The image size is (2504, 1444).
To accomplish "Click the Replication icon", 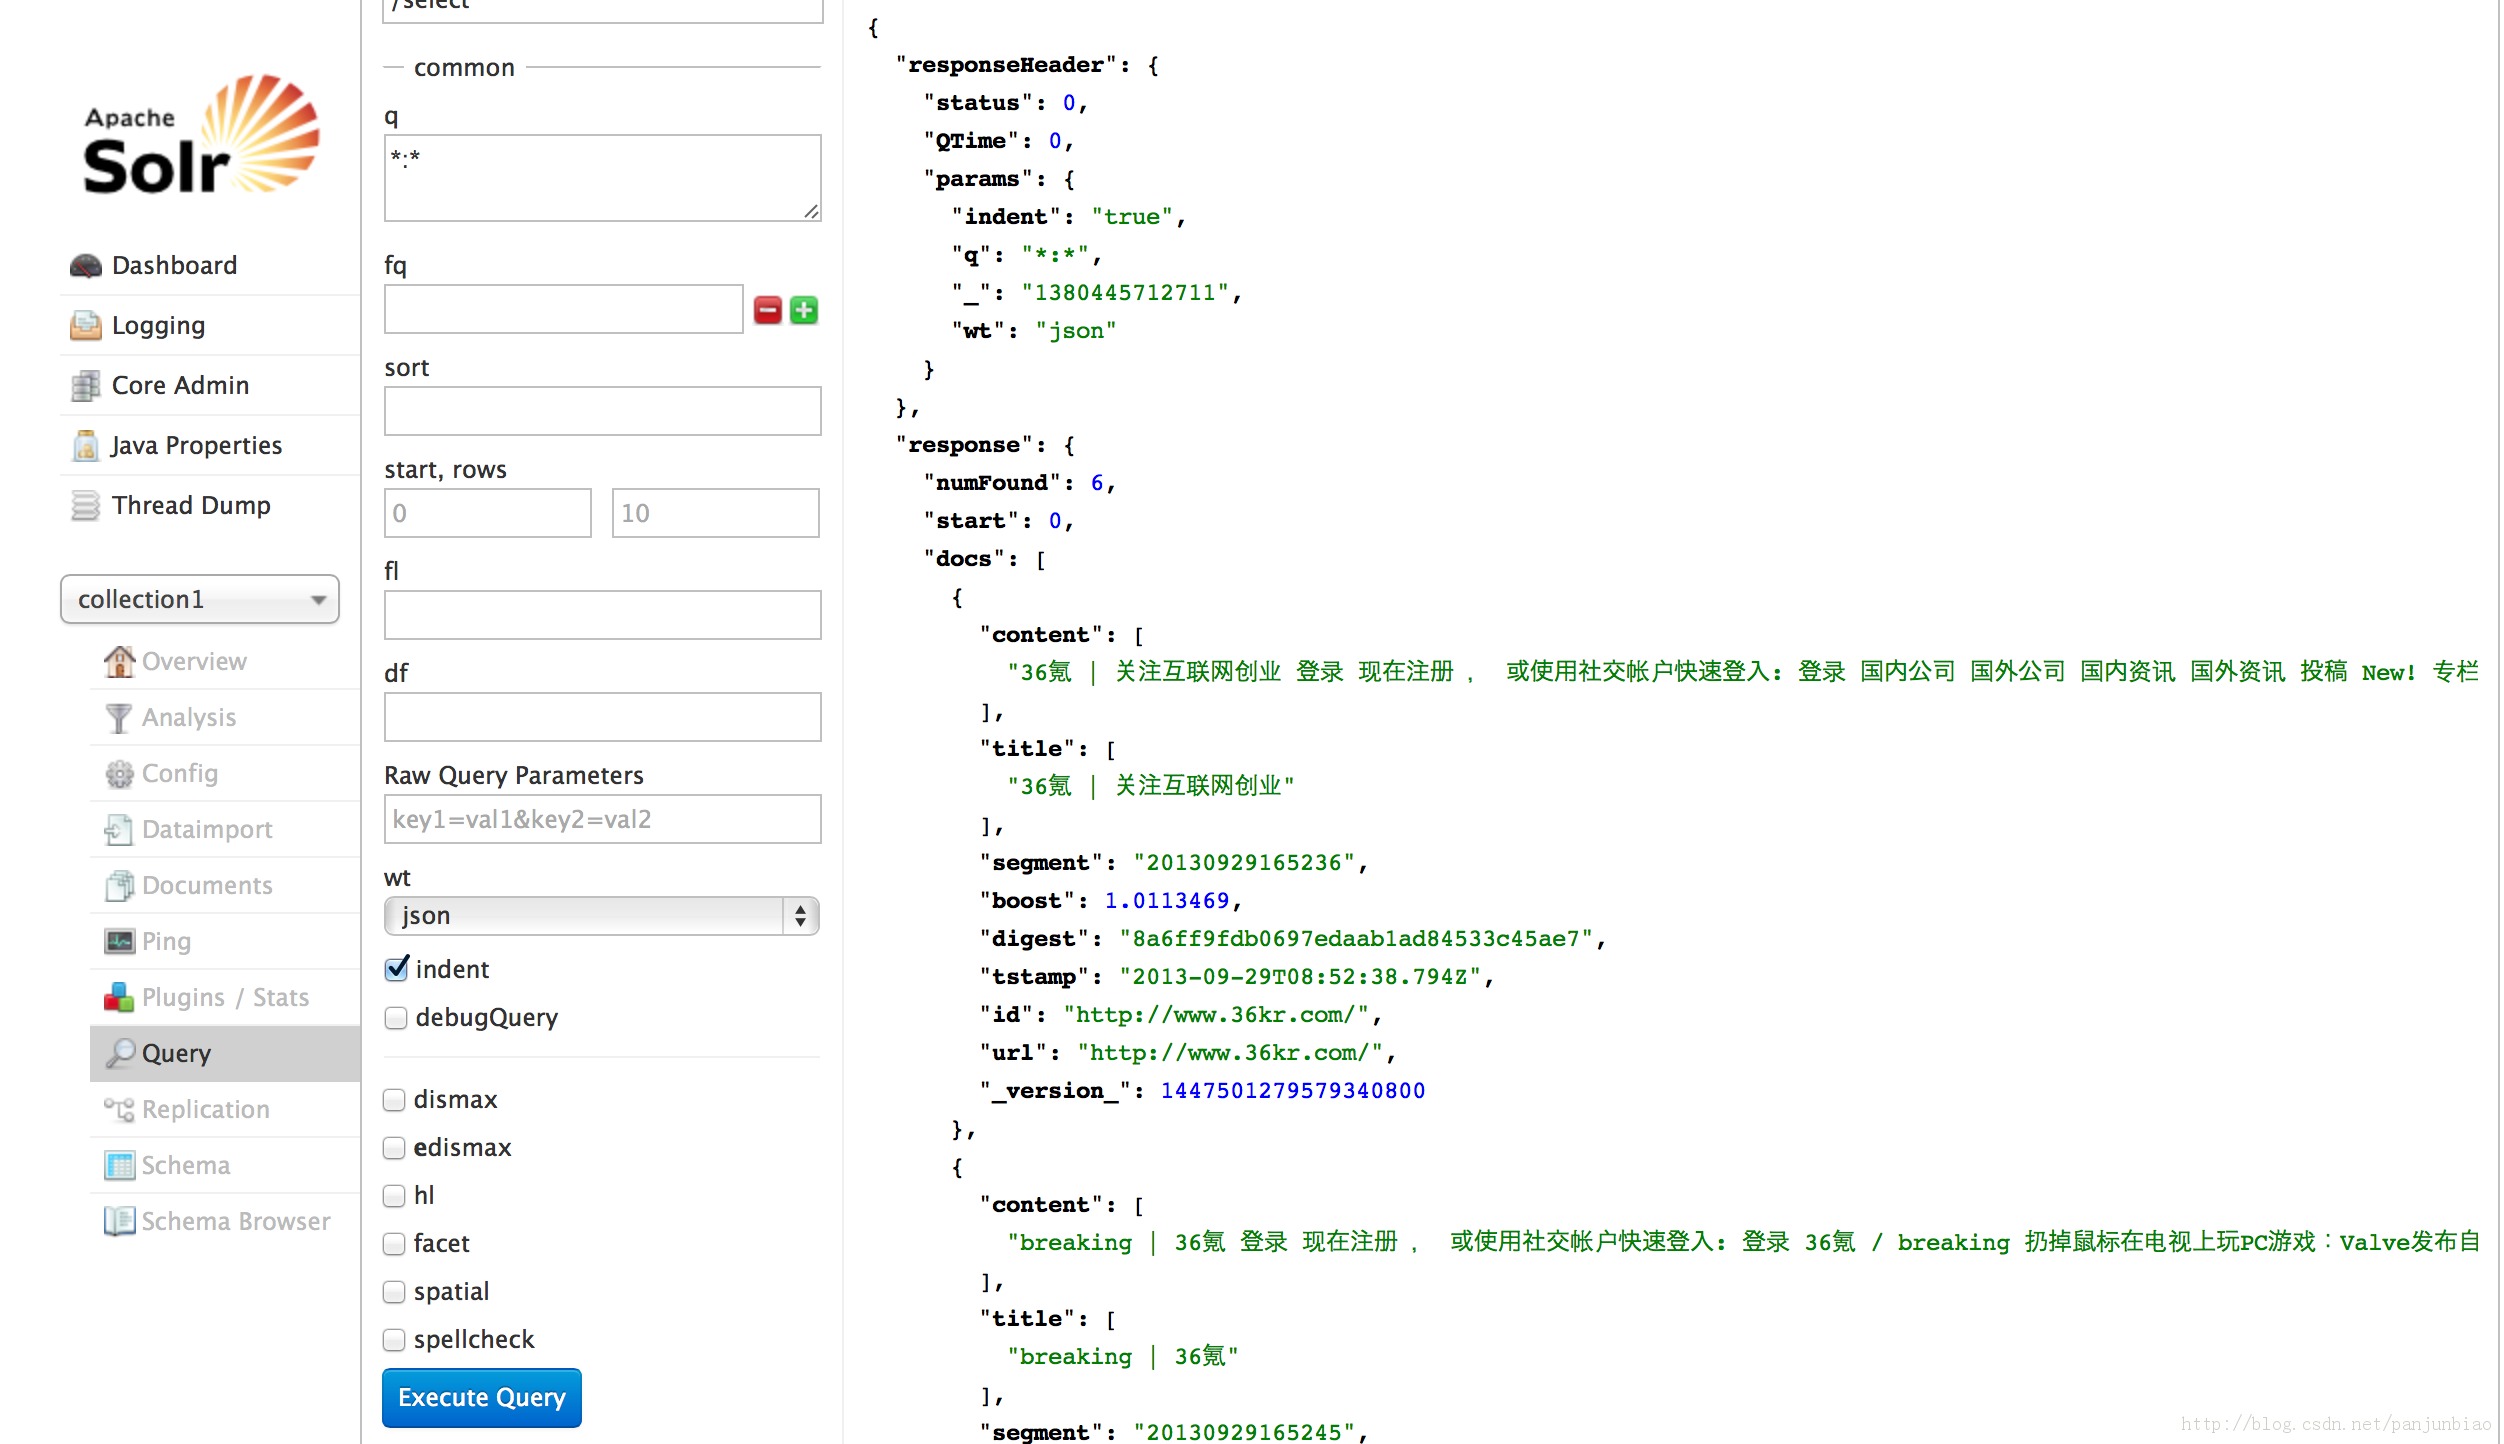I will [x=119, y=1109].
